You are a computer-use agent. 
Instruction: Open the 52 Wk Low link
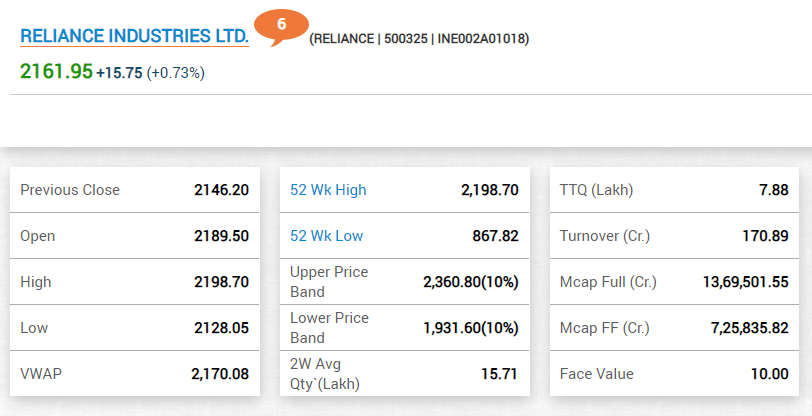(x=326, y=236)
